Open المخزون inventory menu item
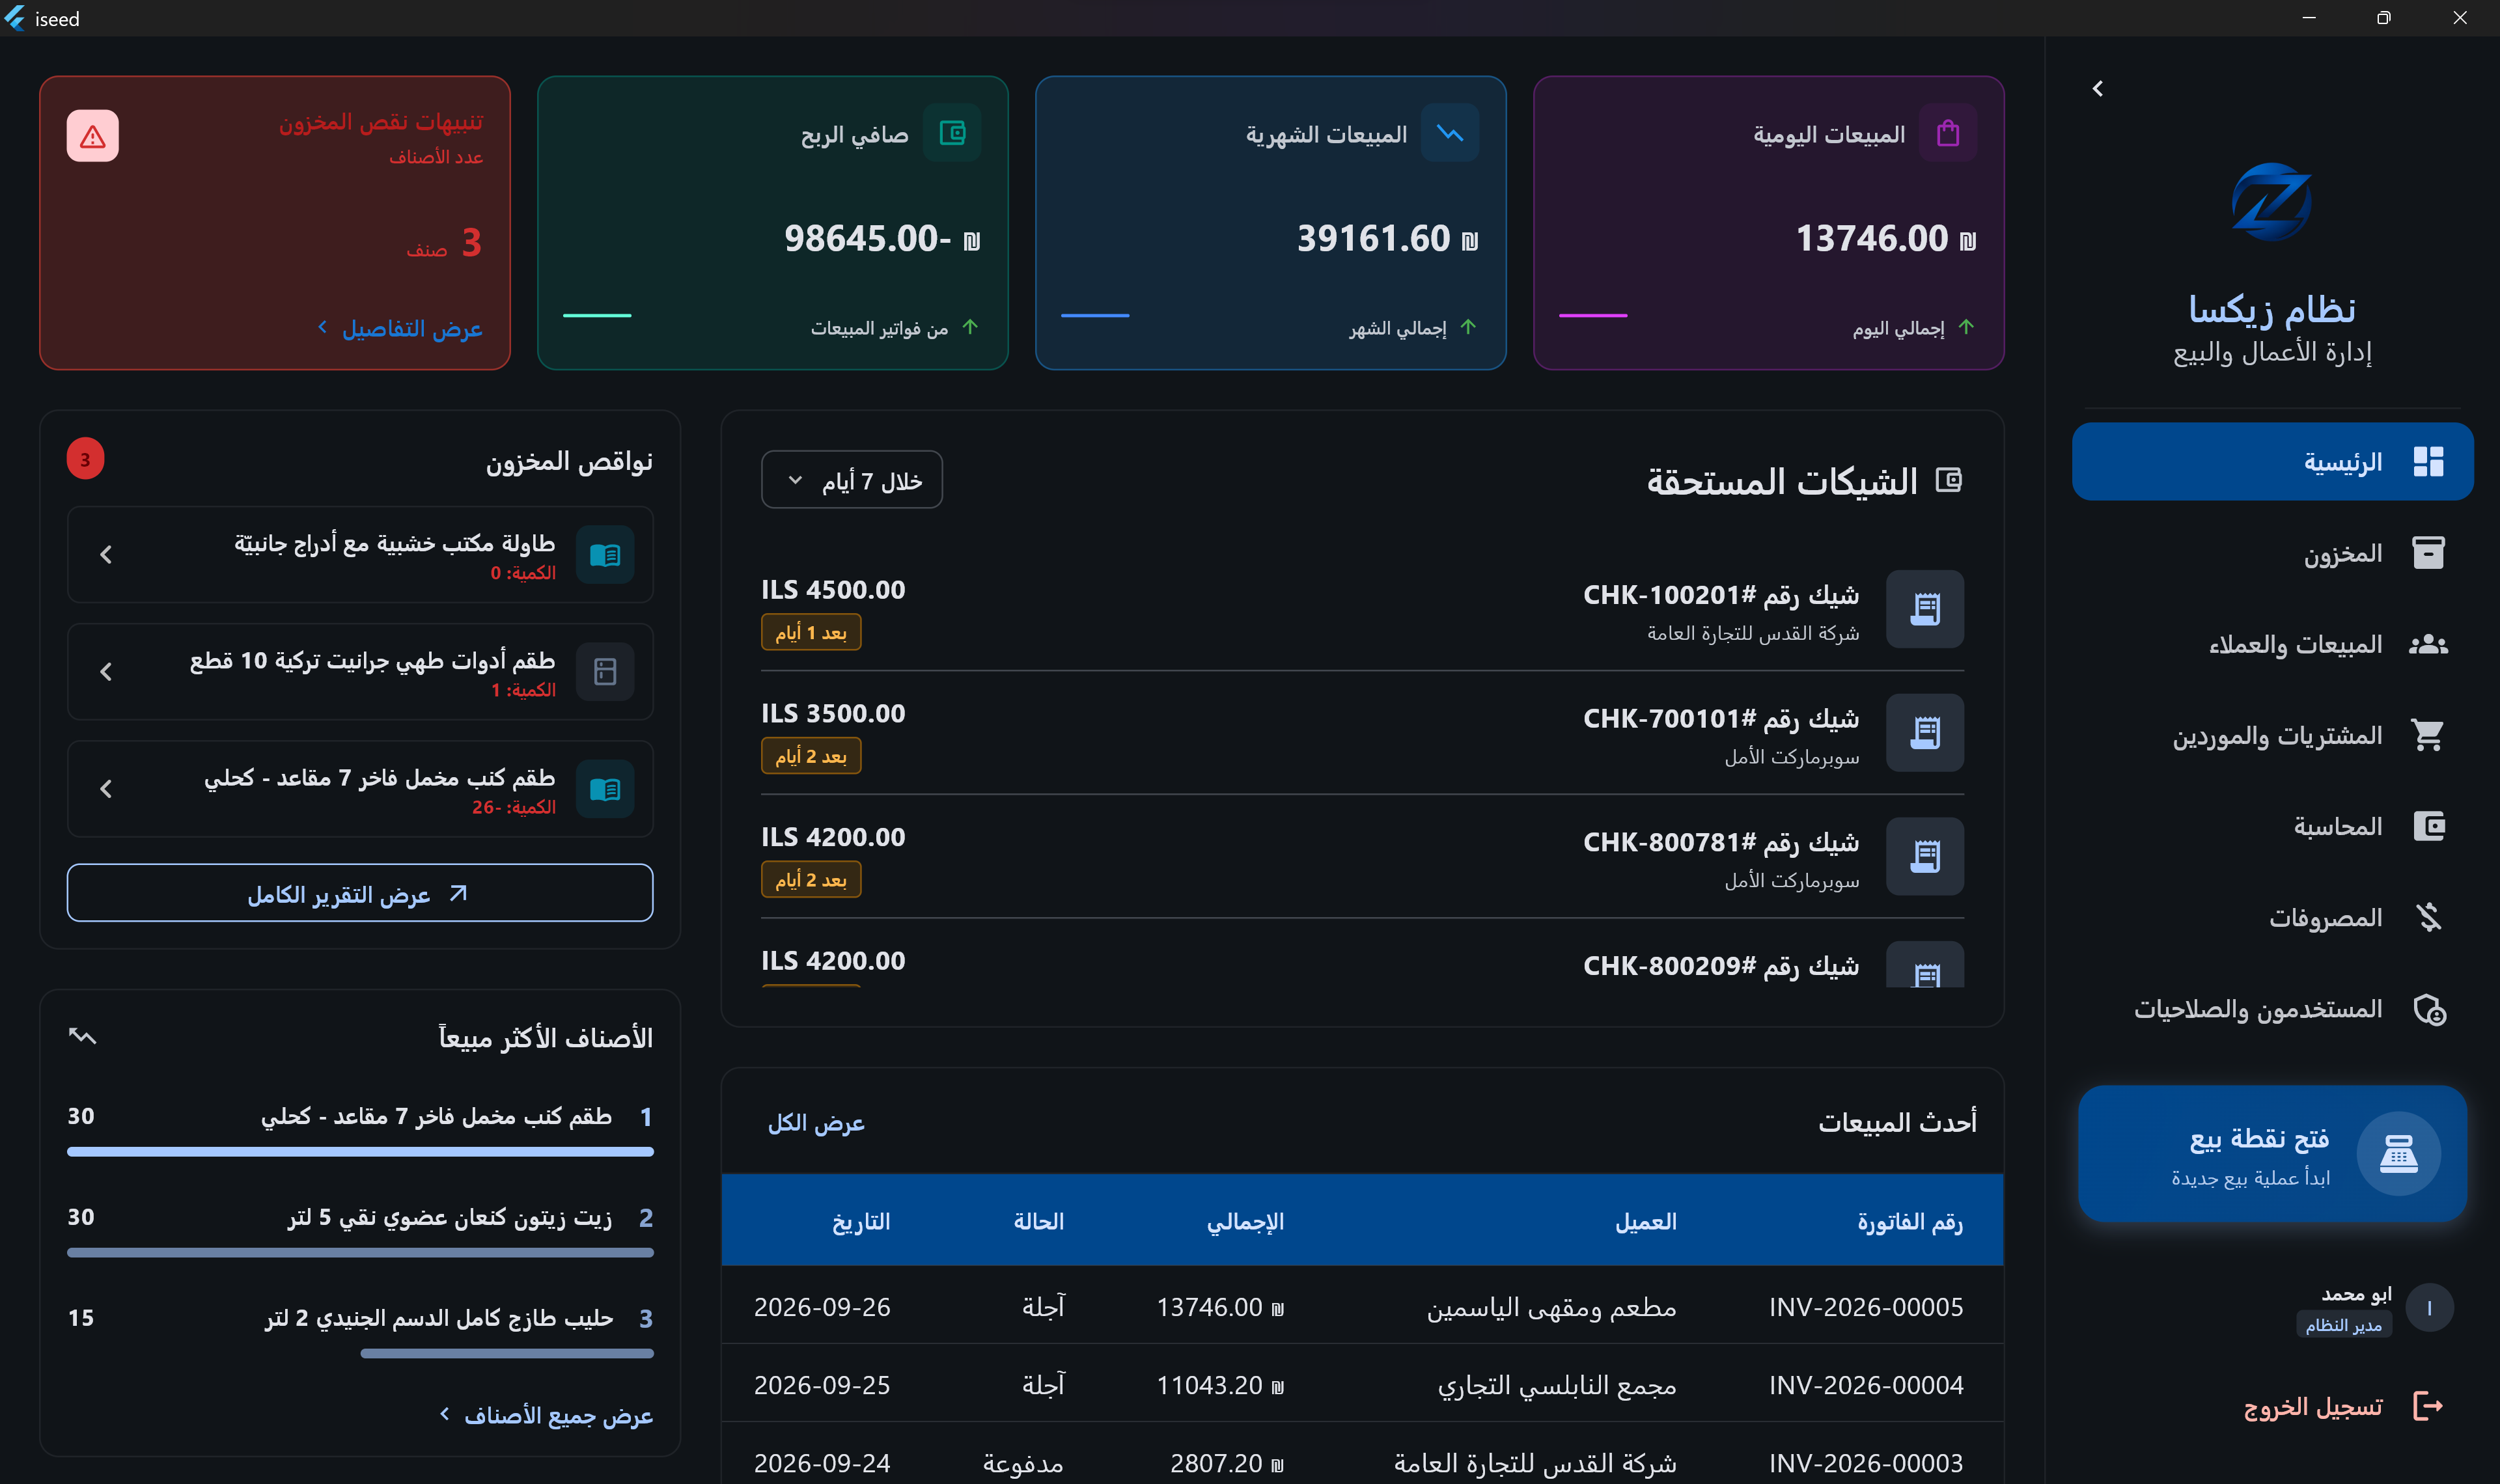2500x1484 pixels. point(2272,552)
